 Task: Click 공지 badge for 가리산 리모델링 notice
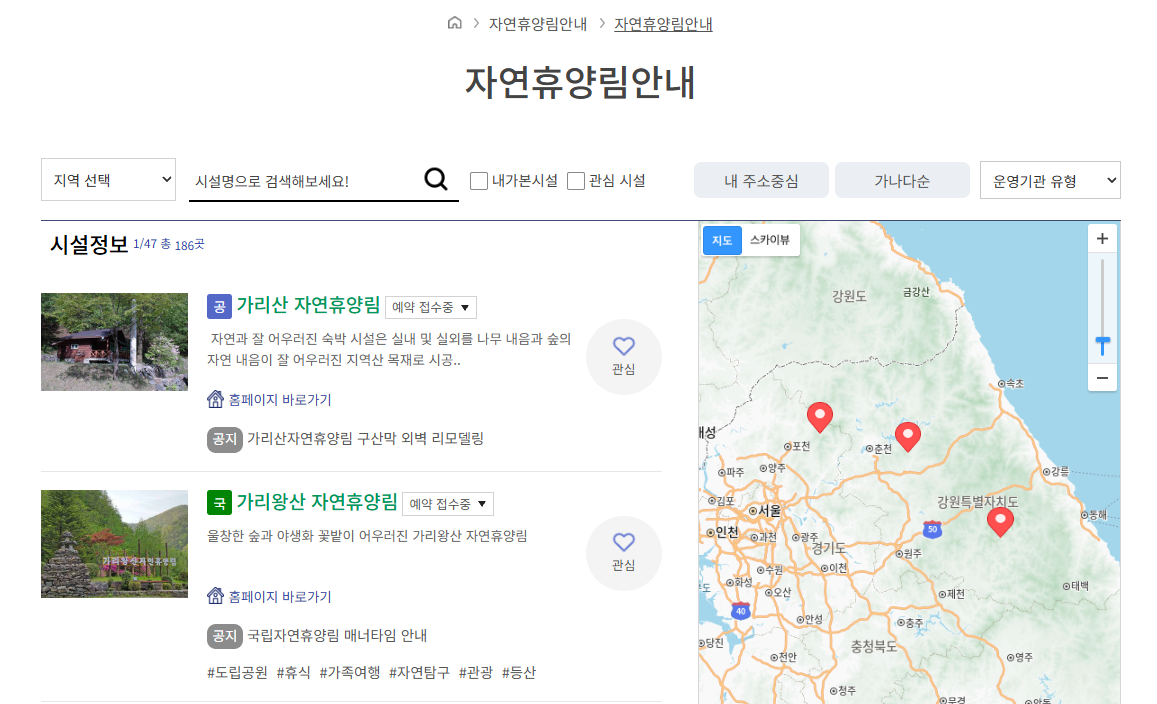point(224,439)
